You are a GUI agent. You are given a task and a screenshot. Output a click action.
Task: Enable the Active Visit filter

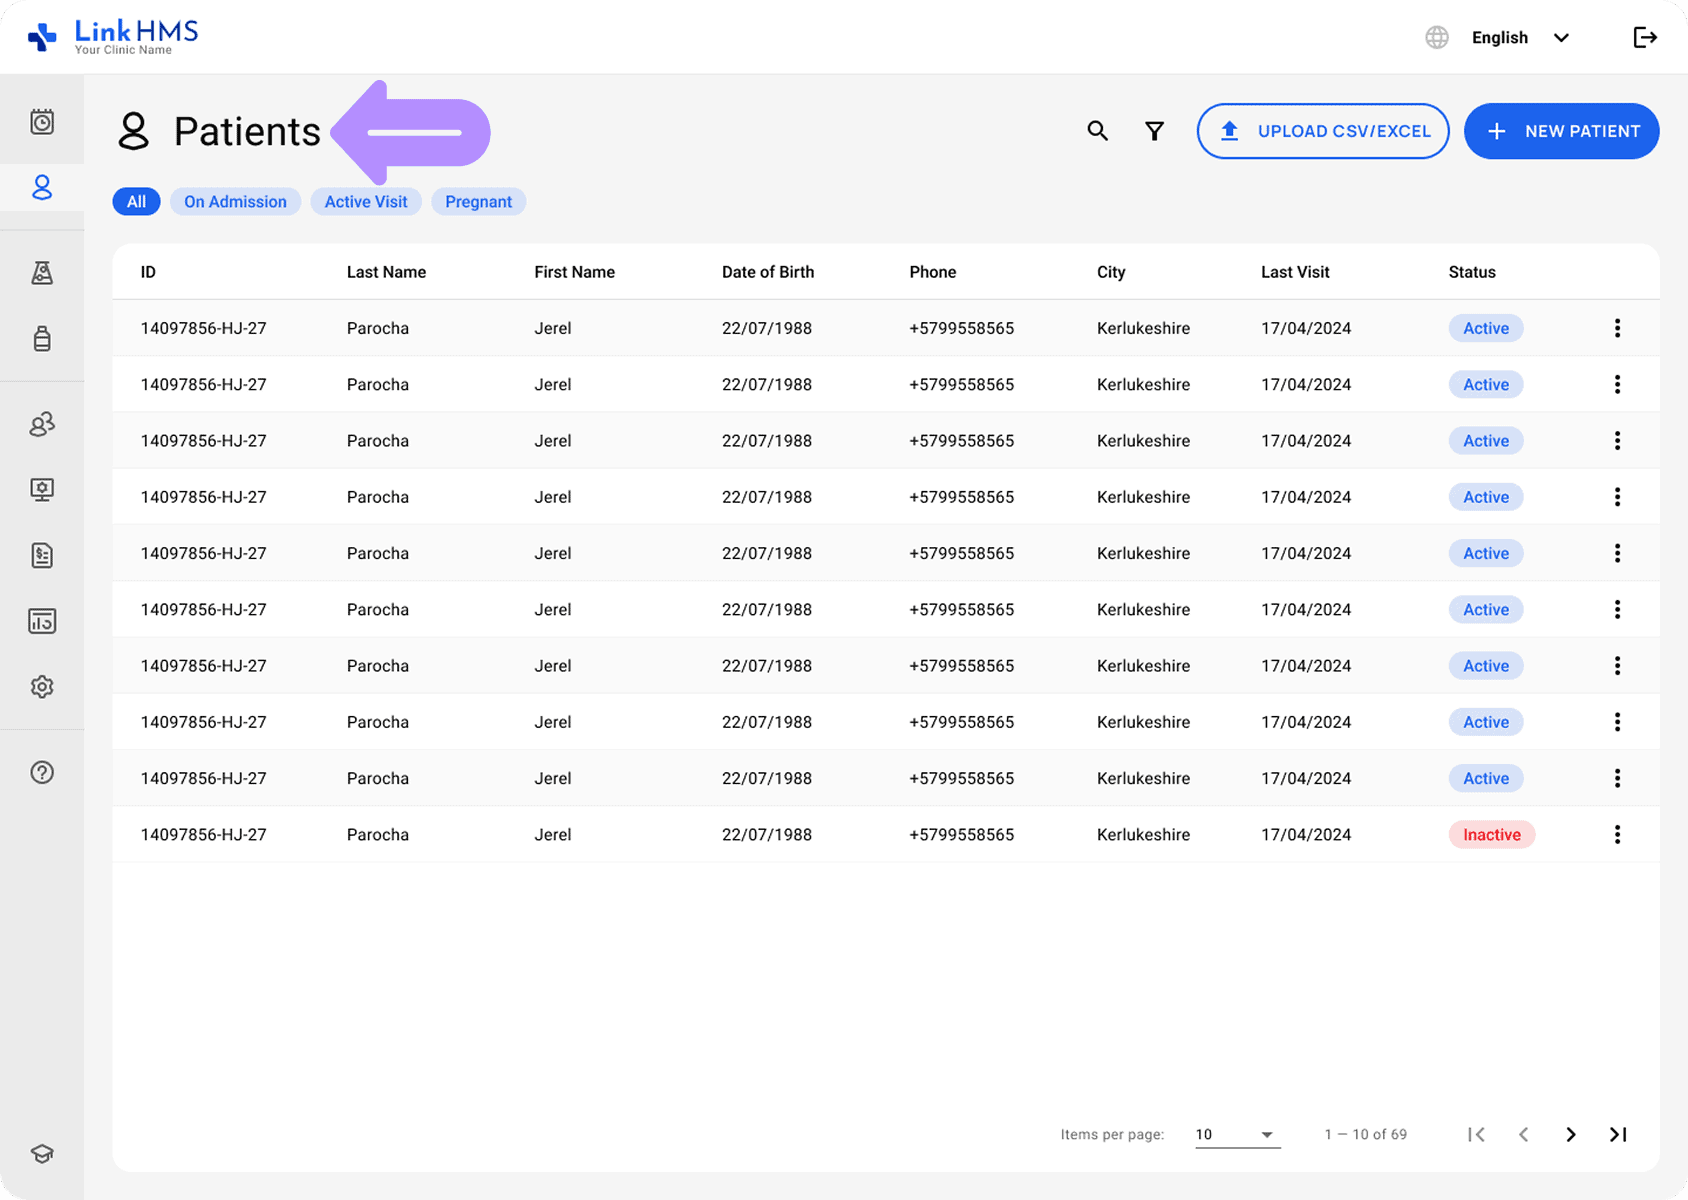(365, 201)
